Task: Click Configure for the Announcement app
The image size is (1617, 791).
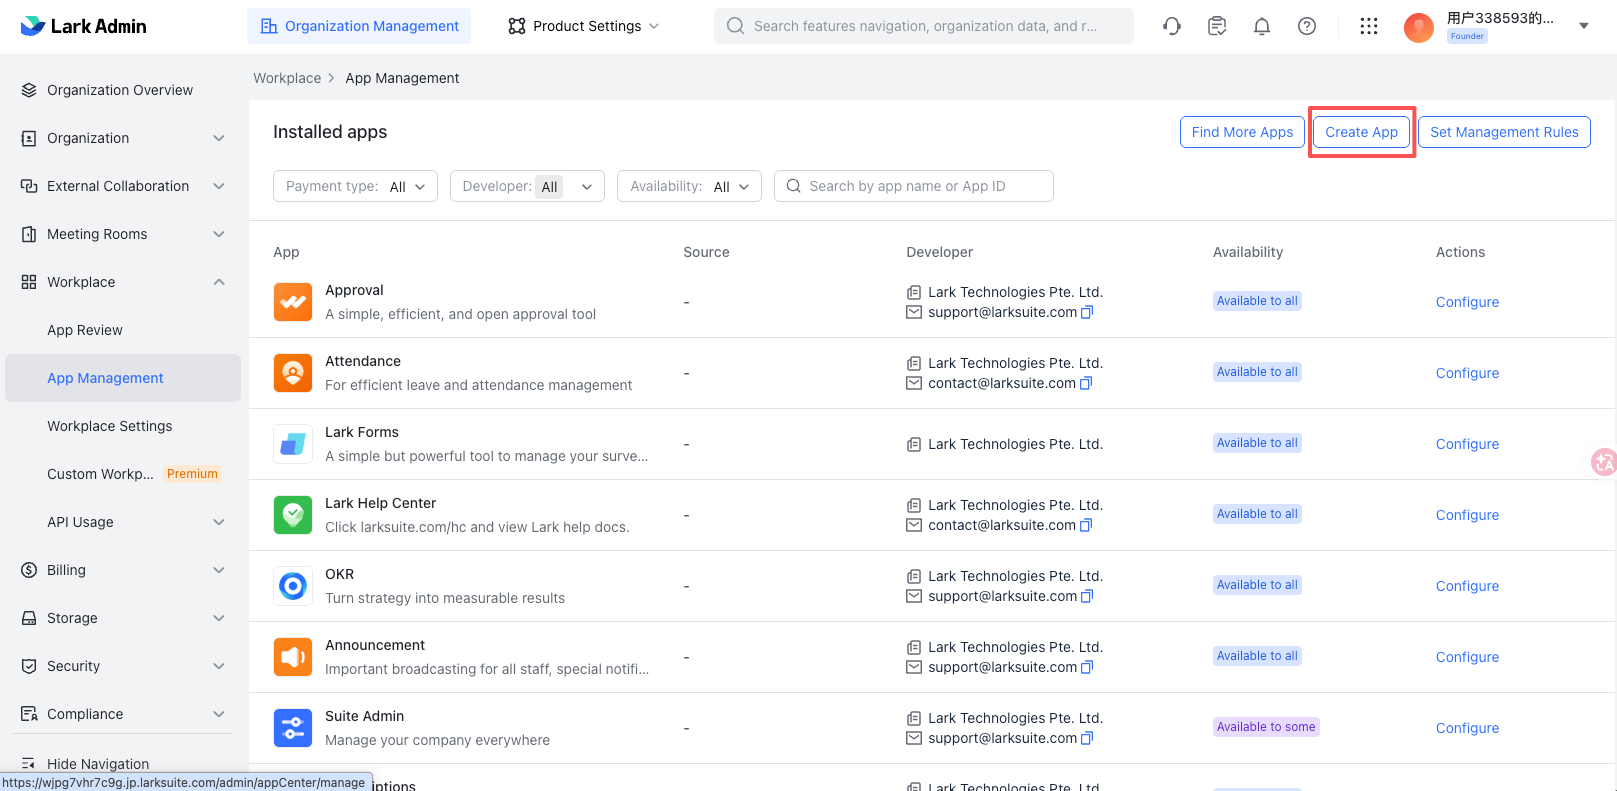Action: coord(1467,657)
